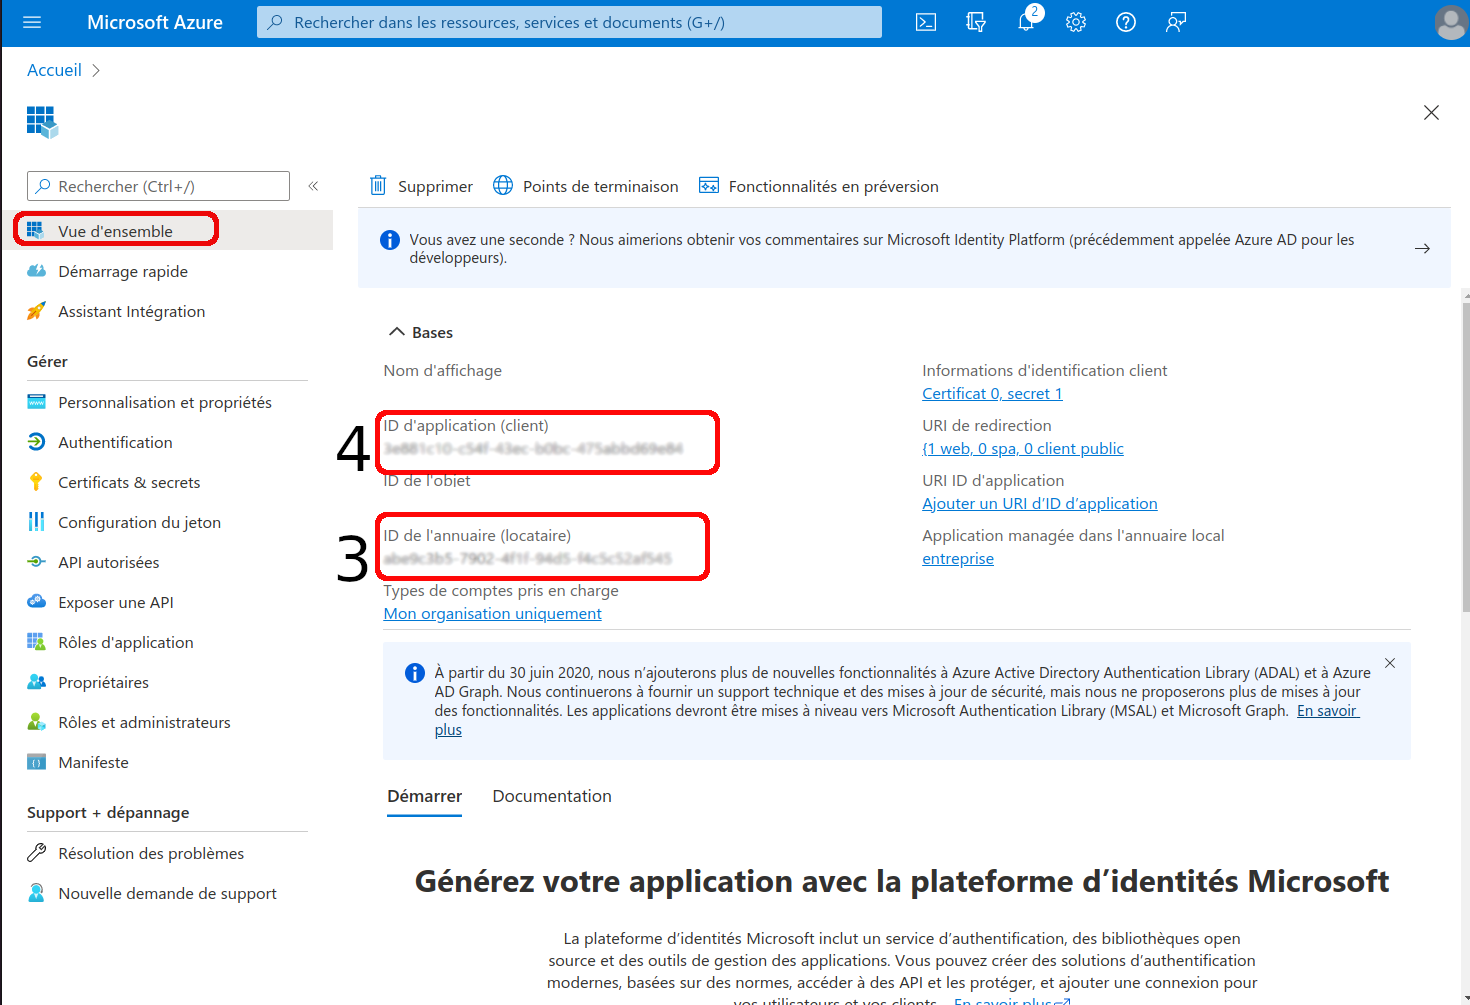Viewport: 1470px width, 1005px height.
Task: Click the Nom d'affichage label
Action: click(443, 370)
